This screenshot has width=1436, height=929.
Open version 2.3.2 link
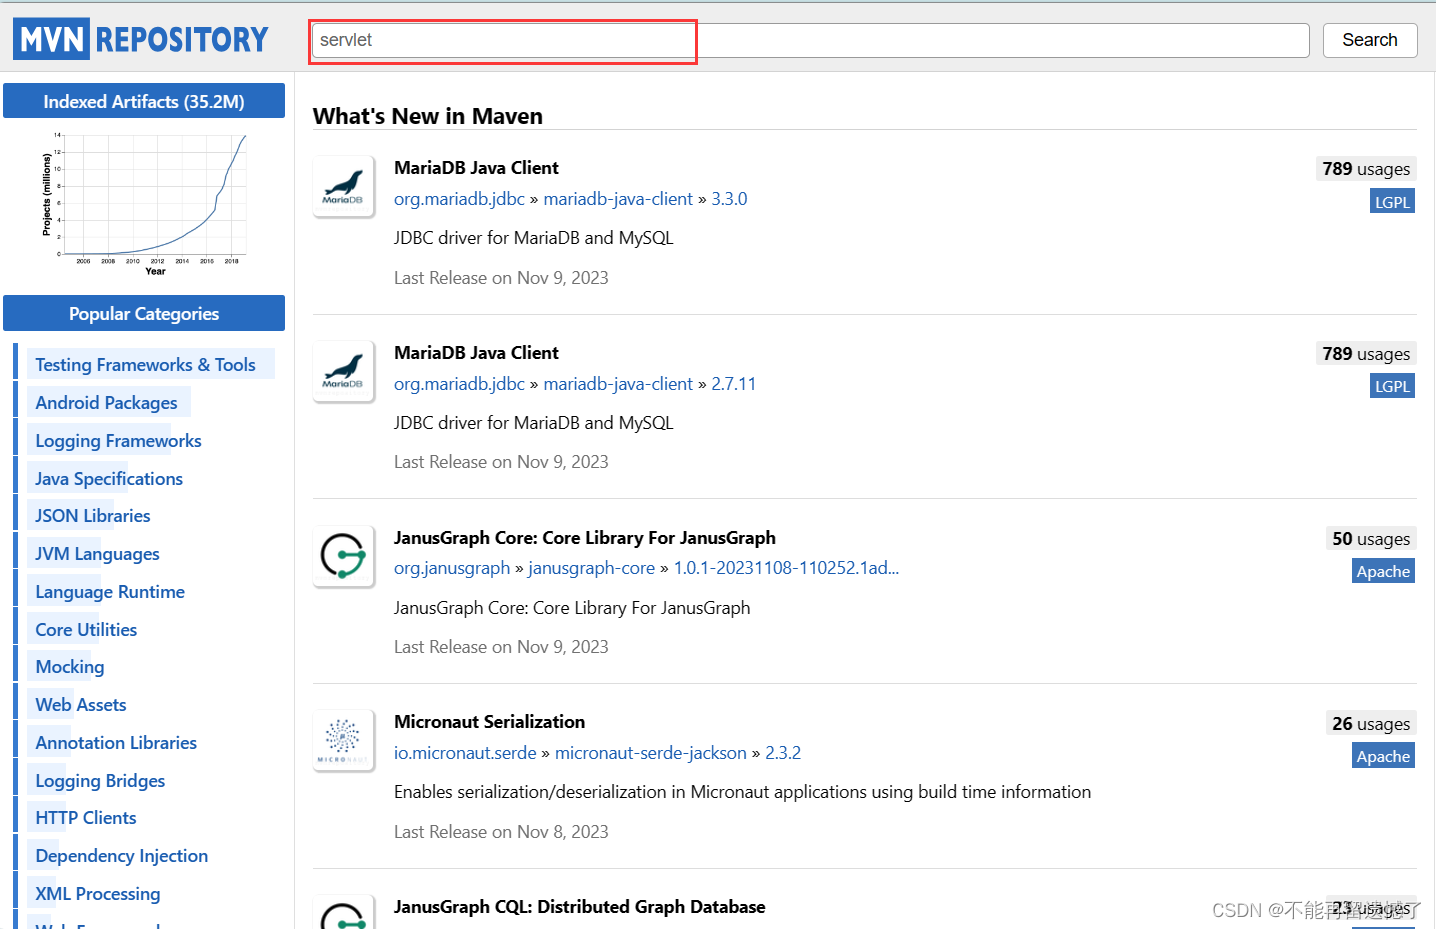pyautogui.click(x=783, y=753)
